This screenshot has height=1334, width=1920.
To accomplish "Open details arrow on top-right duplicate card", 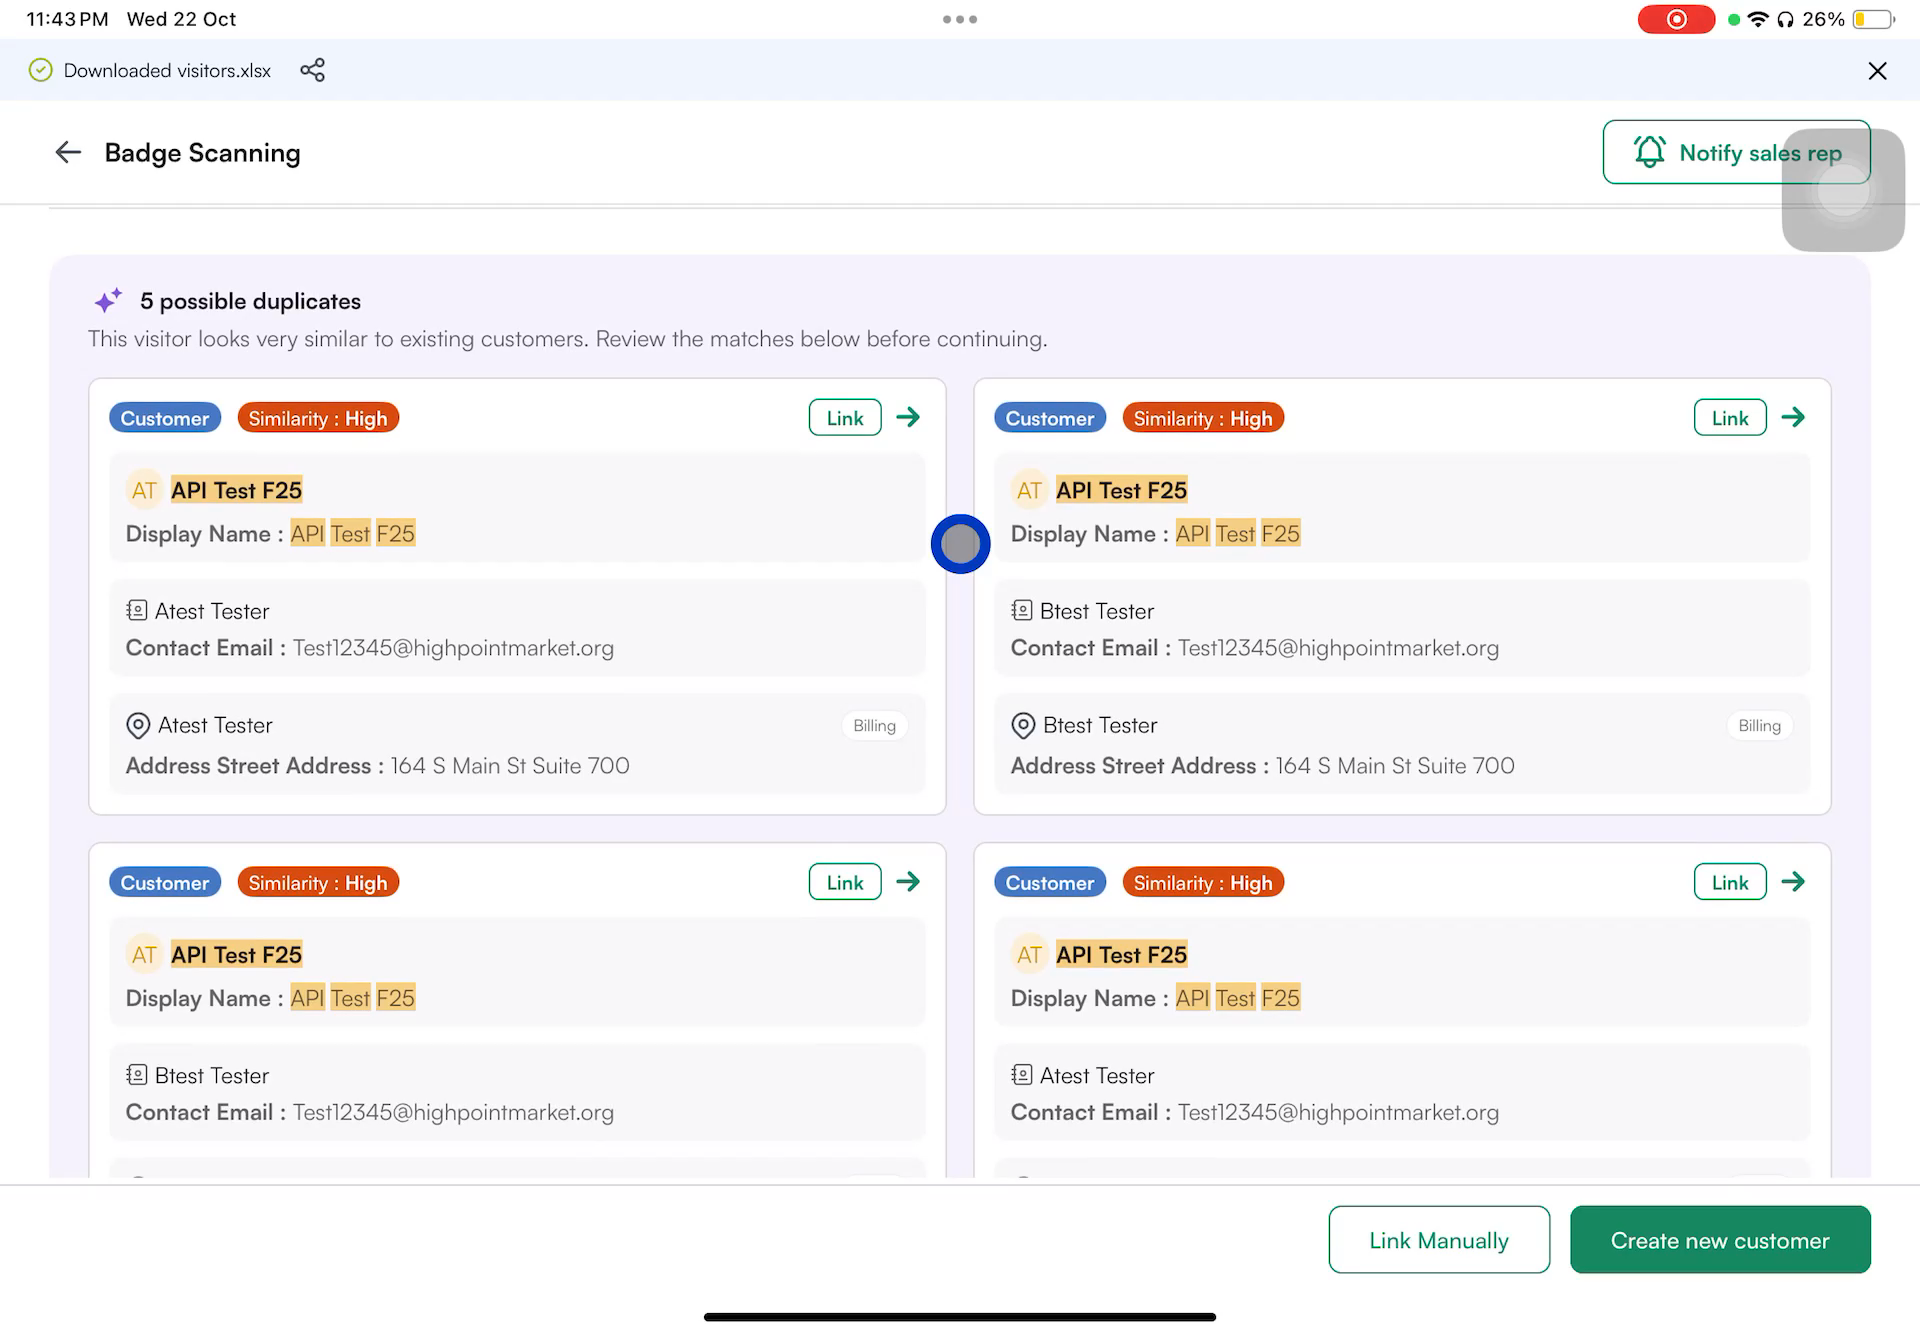I will (x=1793, y=417).
